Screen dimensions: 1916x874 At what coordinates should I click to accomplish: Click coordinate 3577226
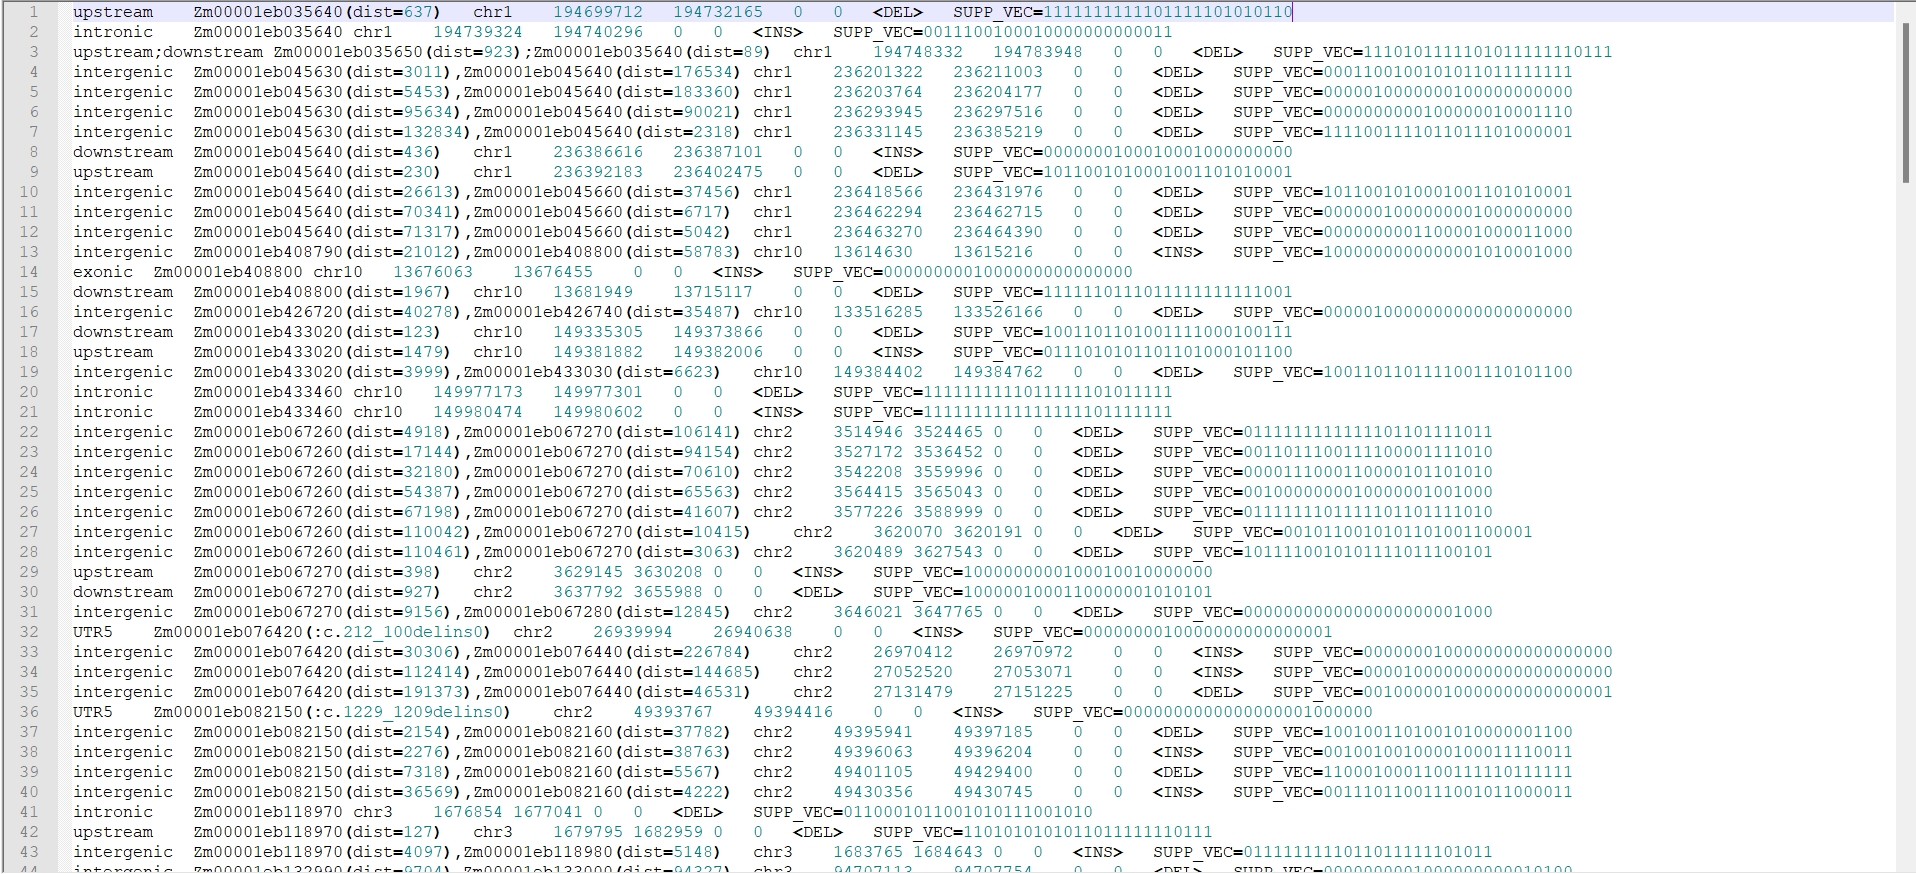pos(868,512)
